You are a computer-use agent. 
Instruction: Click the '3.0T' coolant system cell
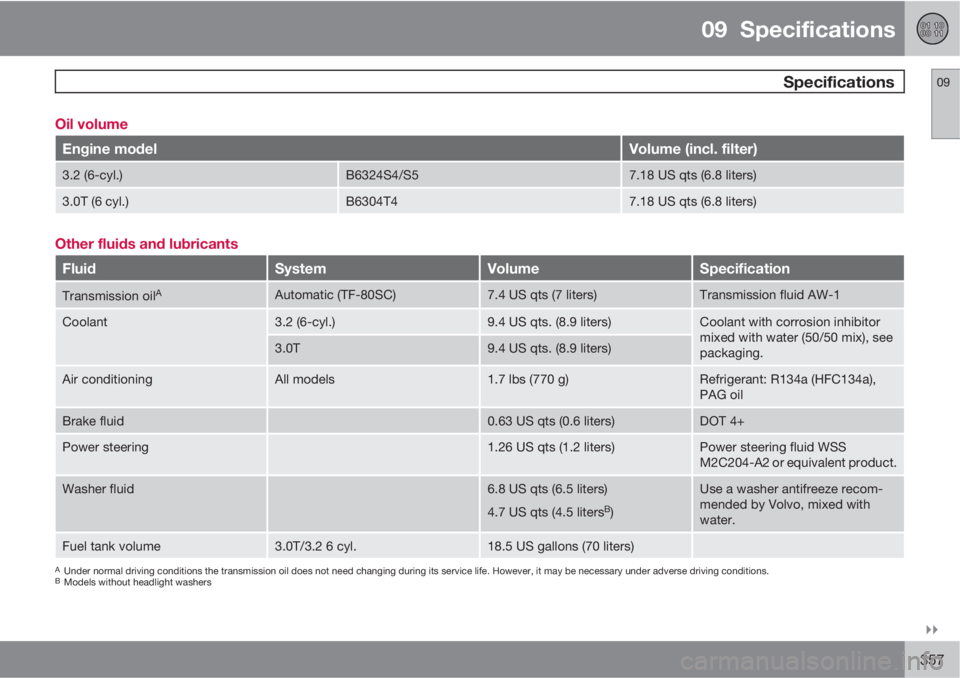(x=373, y=350)
